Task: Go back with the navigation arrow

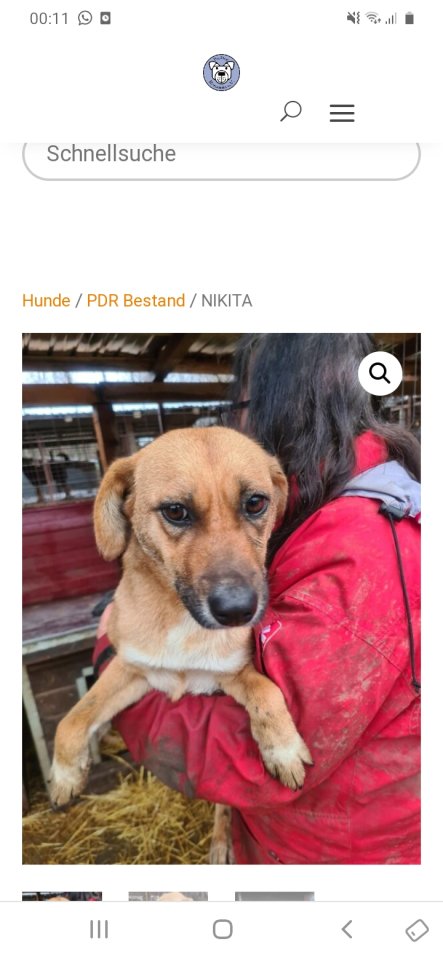Action: pyautogui.click(x=347, y=929)
